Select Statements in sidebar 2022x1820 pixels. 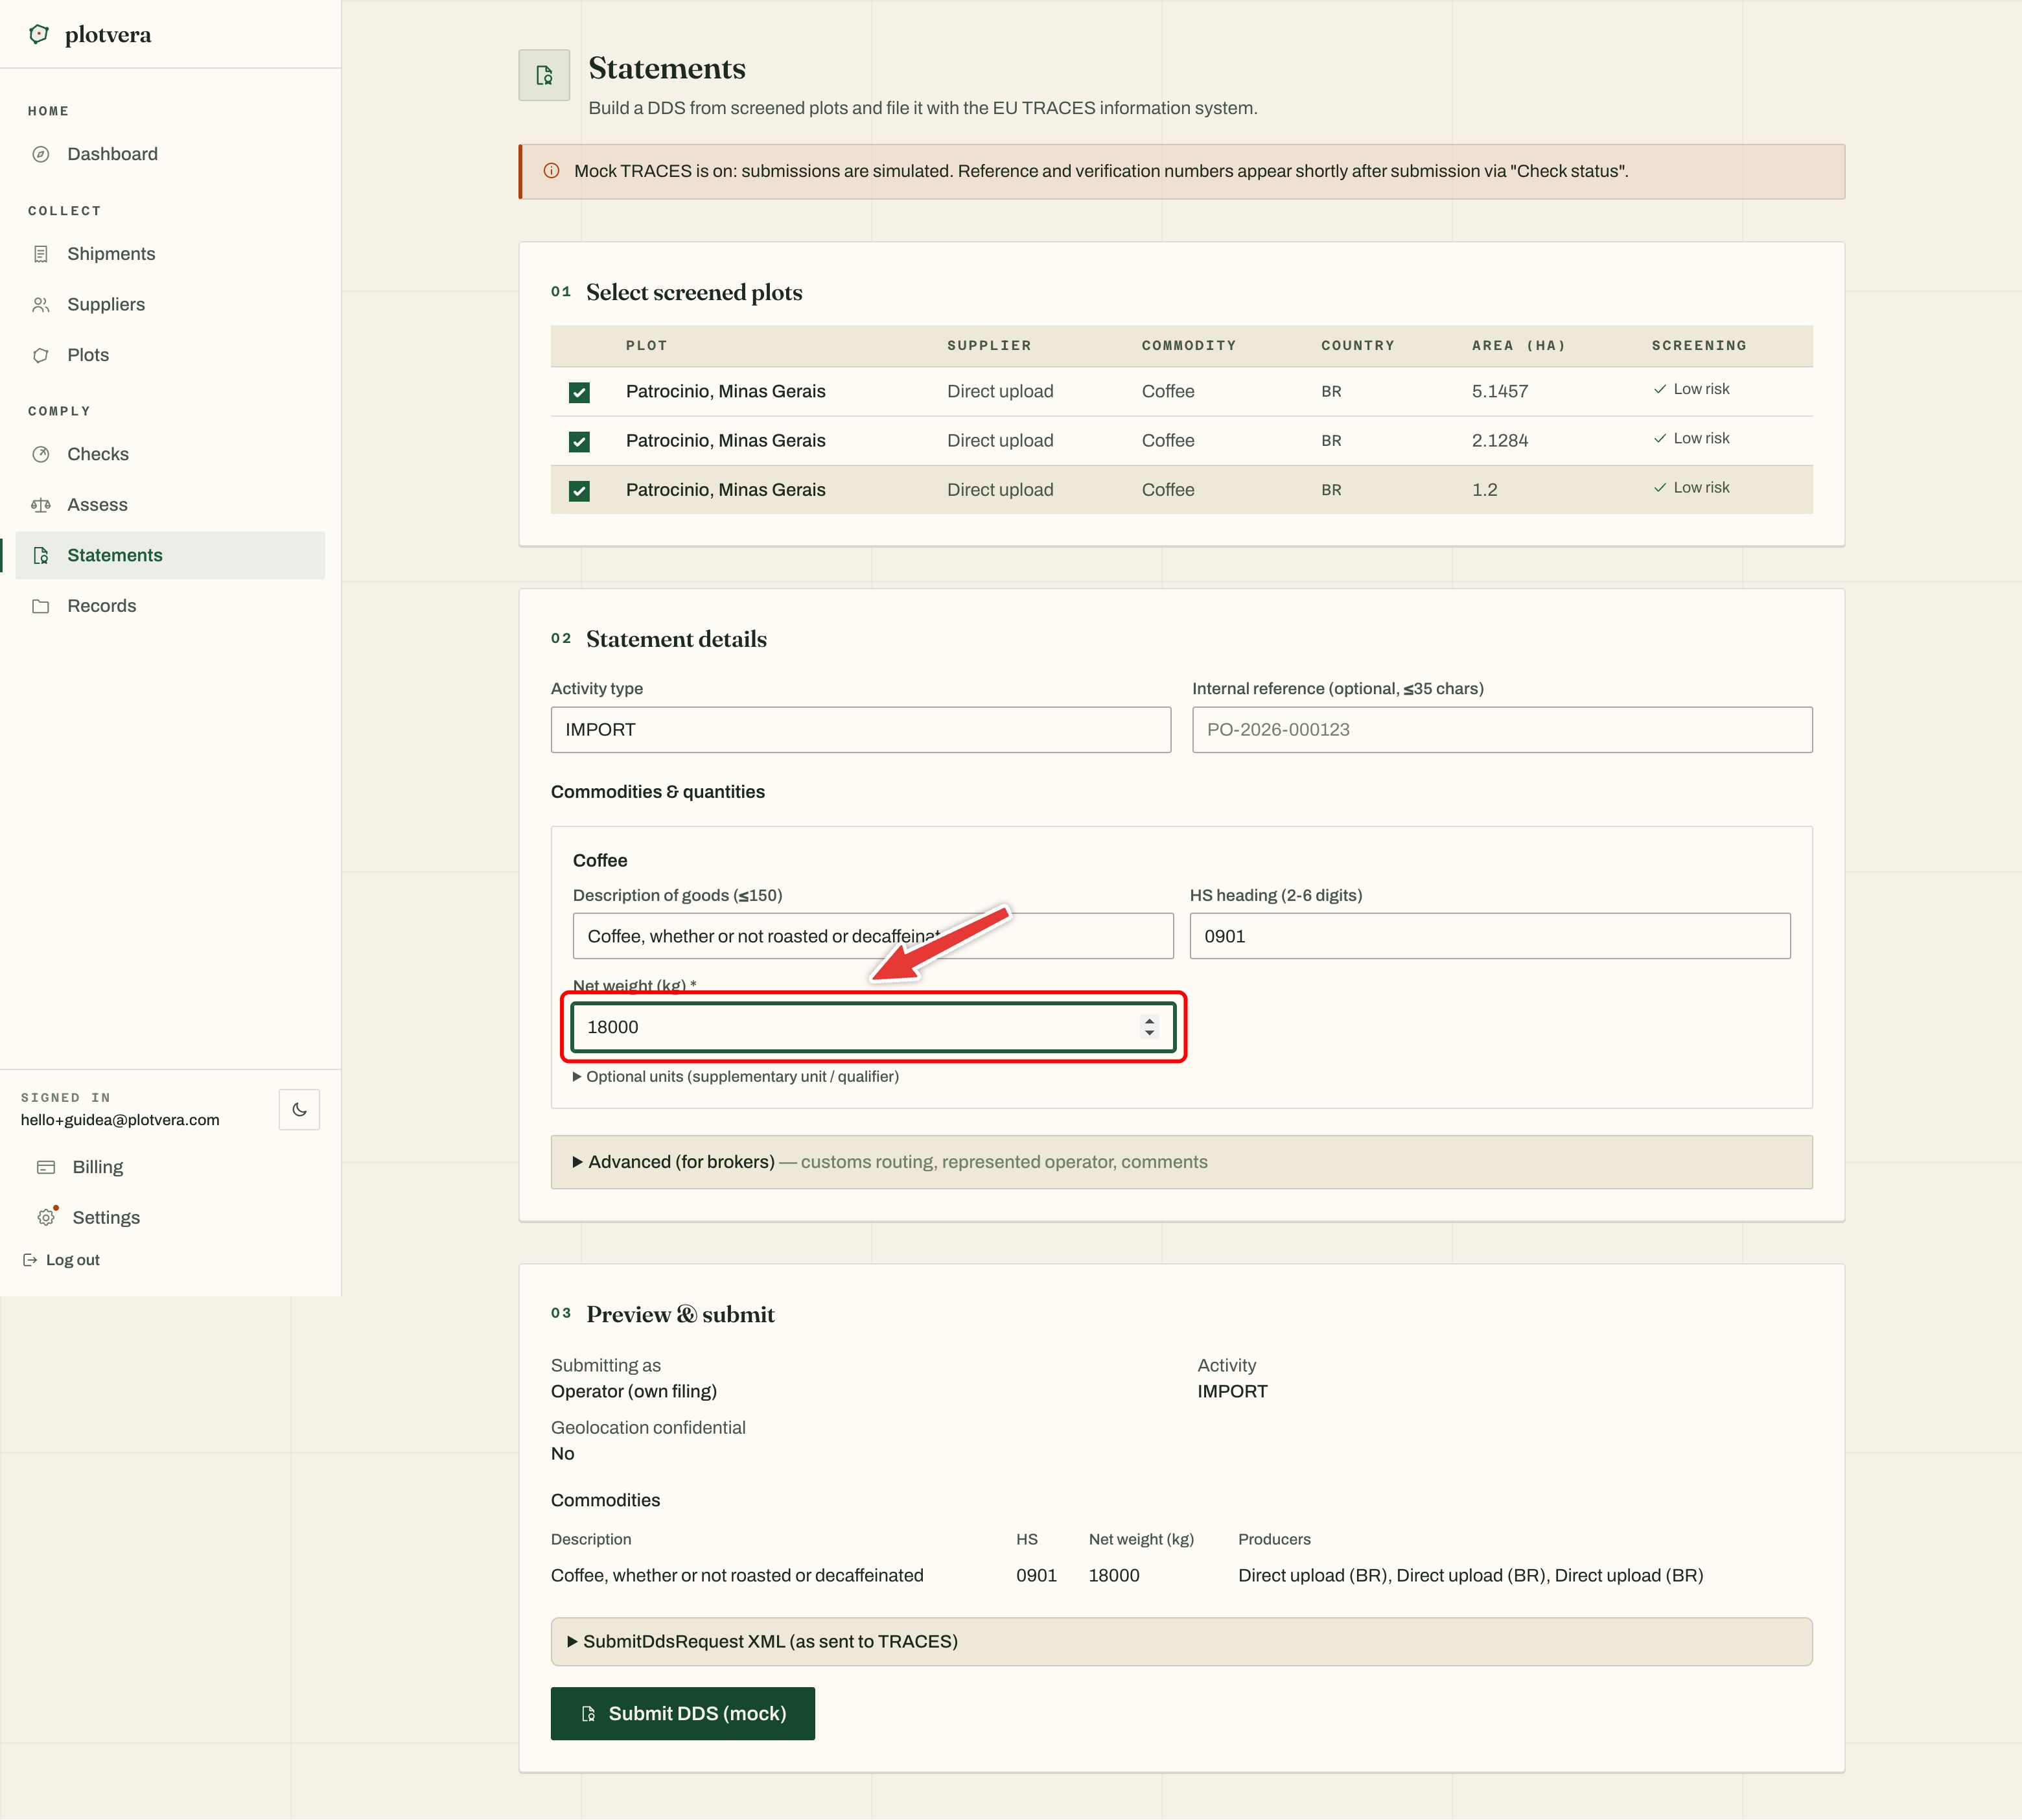170,555
